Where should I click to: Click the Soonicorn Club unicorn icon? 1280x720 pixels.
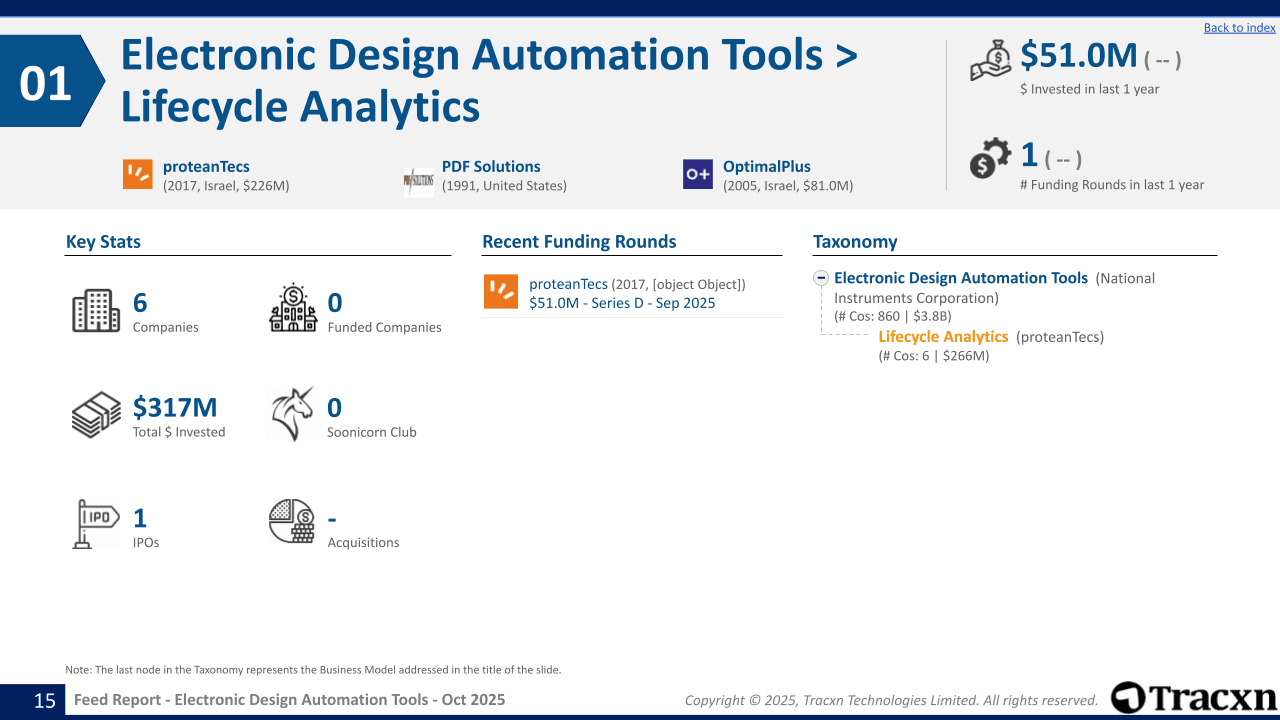(x=293, y=412)
